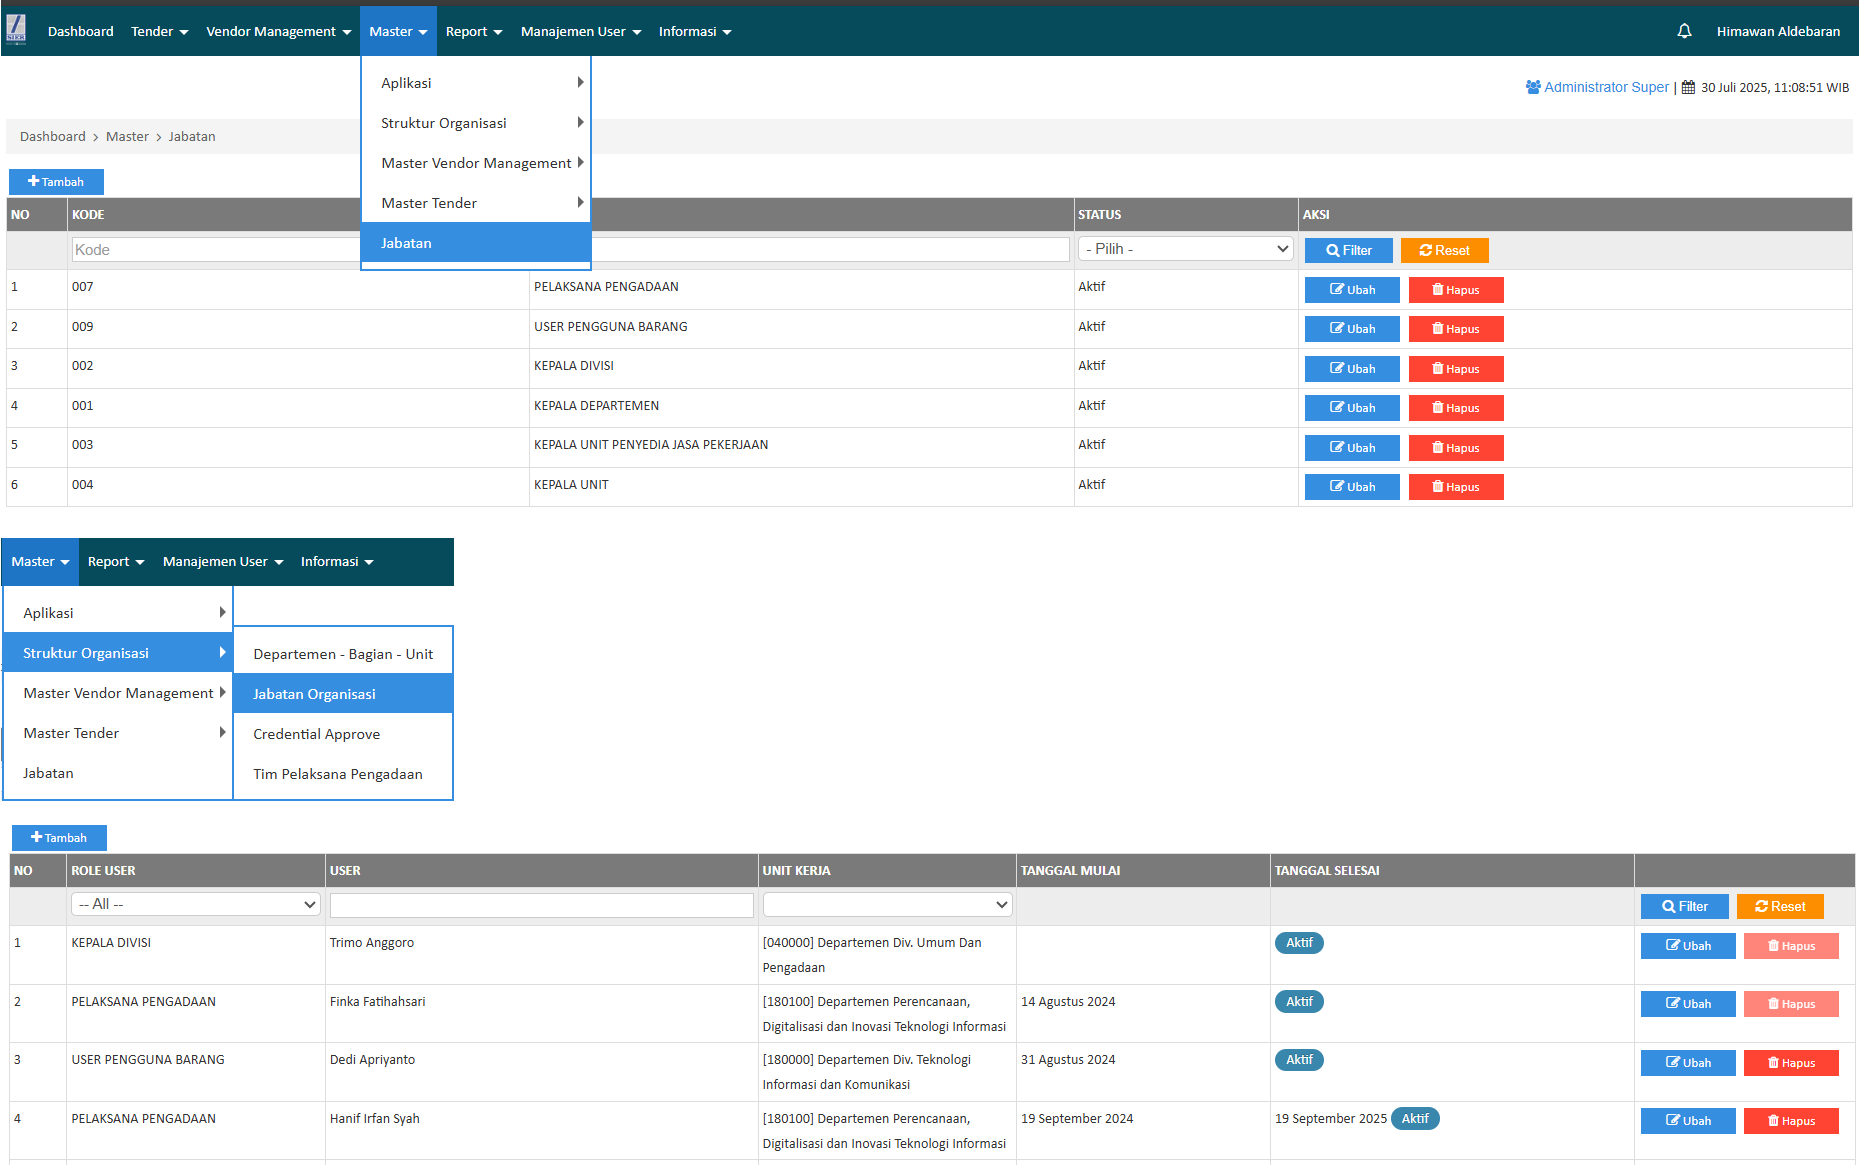Click the notification bell icon
Screen dimensions: 1864x1165
coord(1684,31)
